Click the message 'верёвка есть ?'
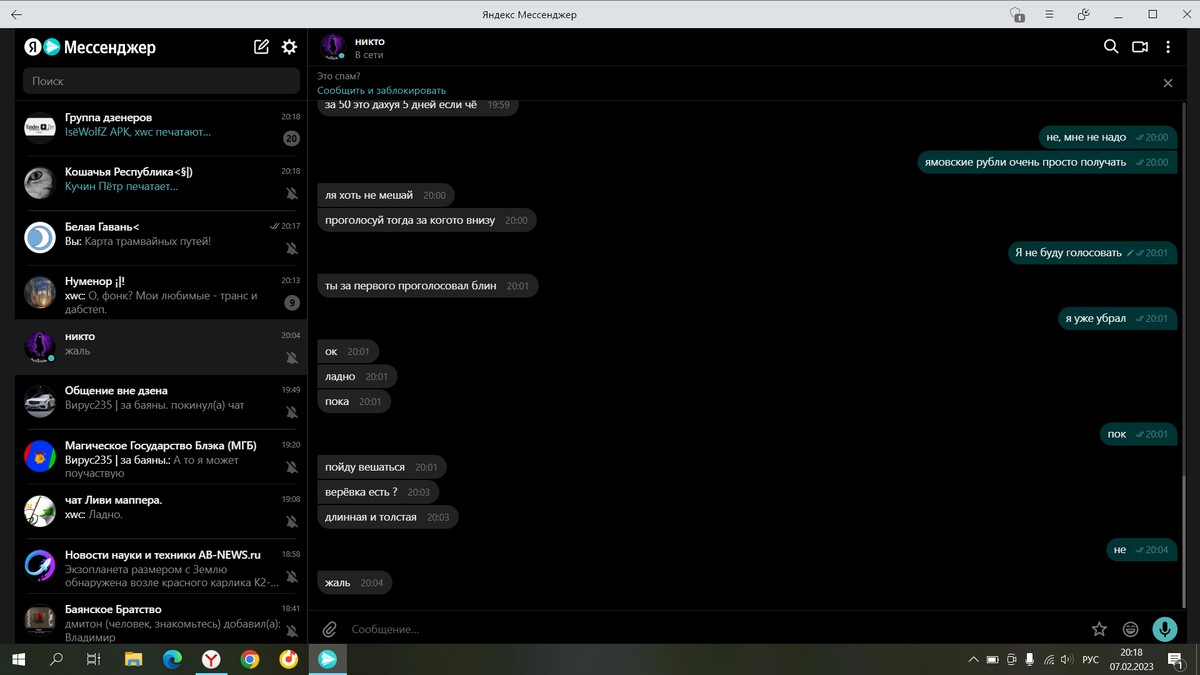 pyautogui.click(x=378, y=492)
